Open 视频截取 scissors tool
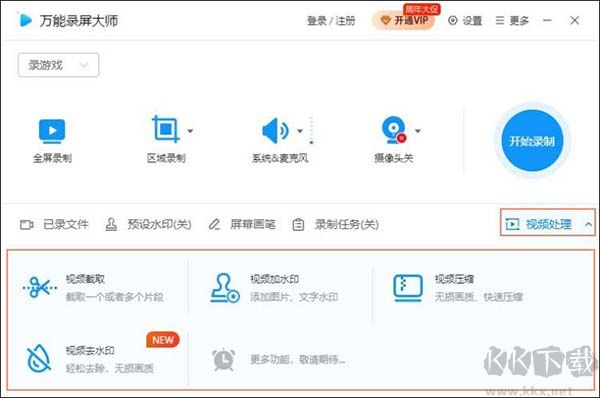This screenshot has height=398, width=600. click(x=40, y=287)
